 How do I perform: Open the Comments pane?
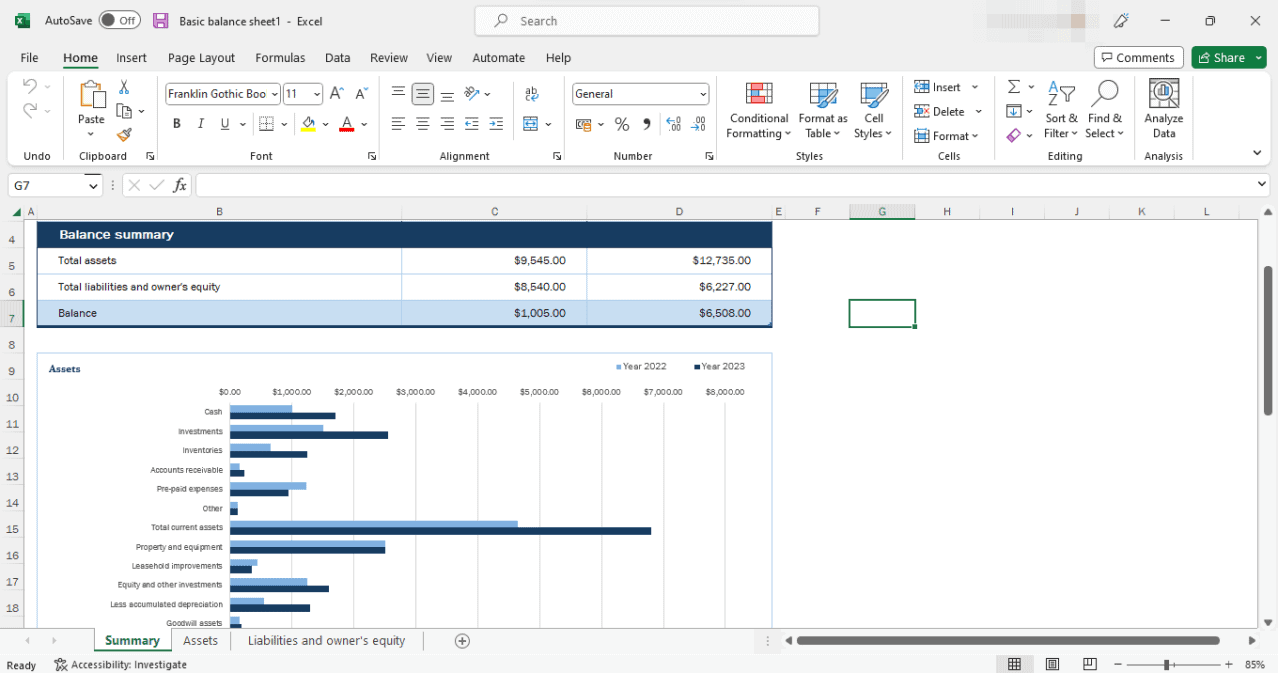1138,57
